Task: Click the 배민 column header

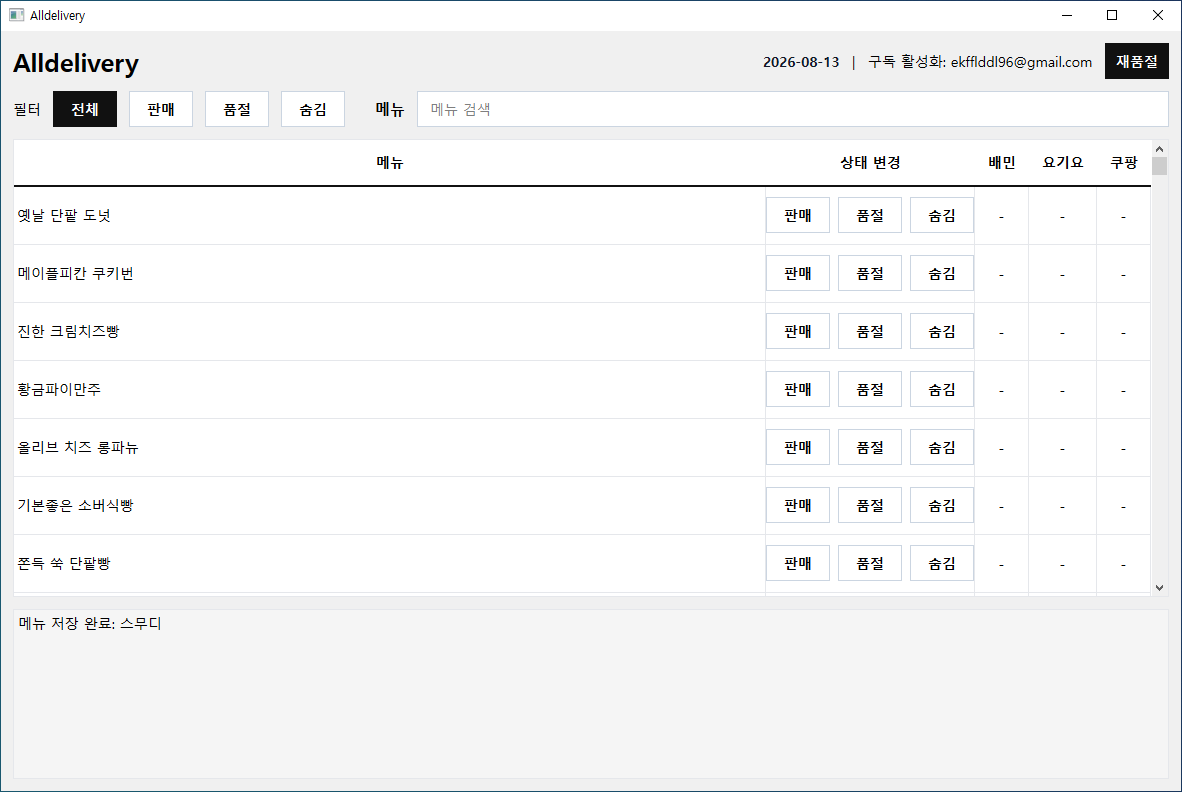Action: pos(1002,163)
